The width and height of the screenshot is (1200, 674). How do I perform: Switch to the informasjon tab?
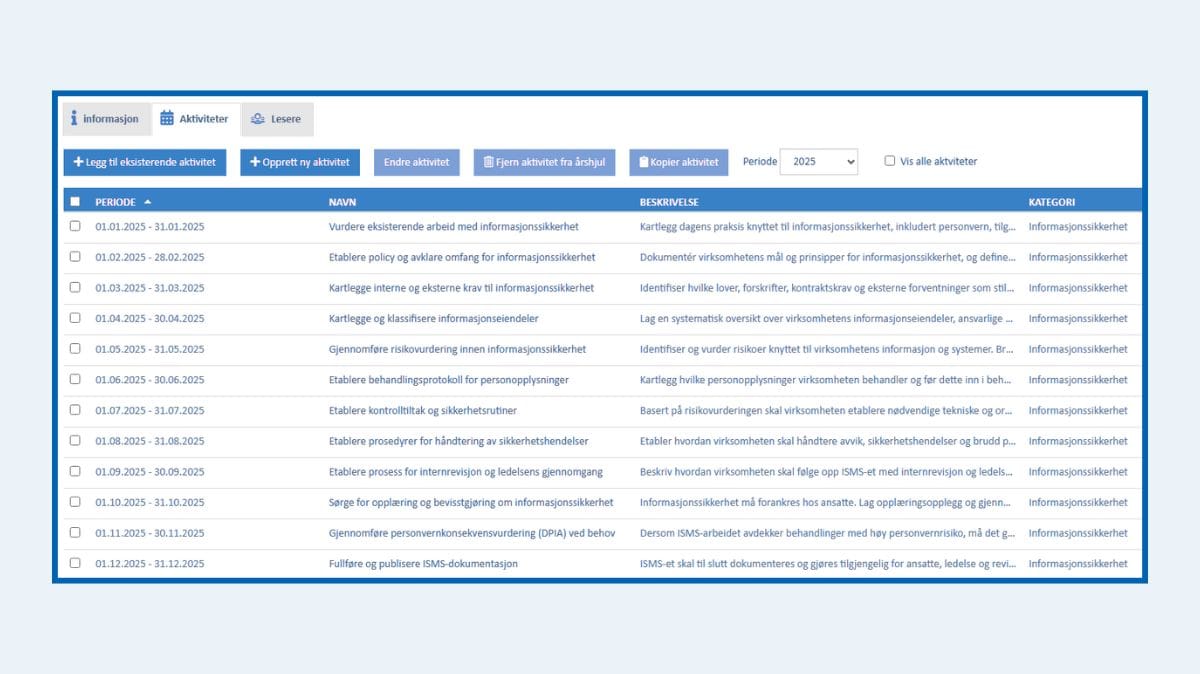(106, 119)
